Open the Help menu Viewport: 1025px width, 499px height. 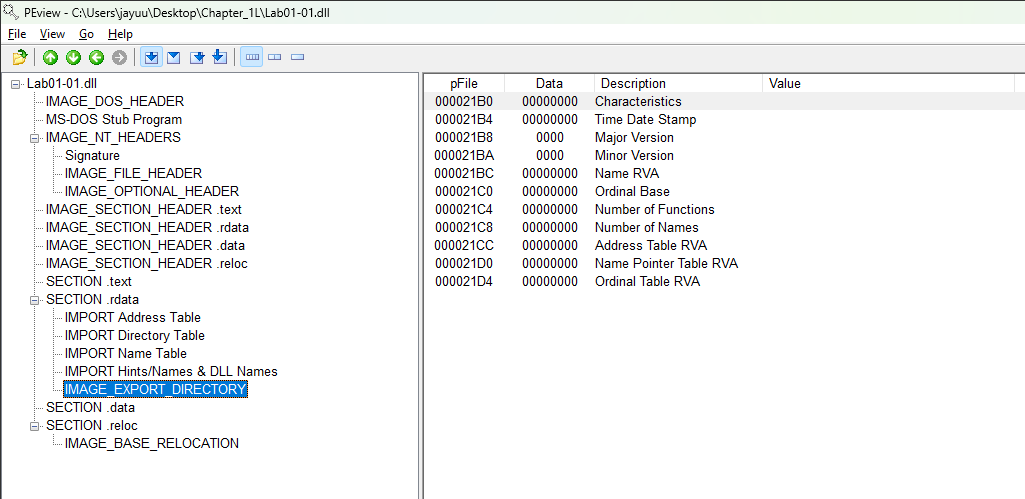(x=120, y=34)
